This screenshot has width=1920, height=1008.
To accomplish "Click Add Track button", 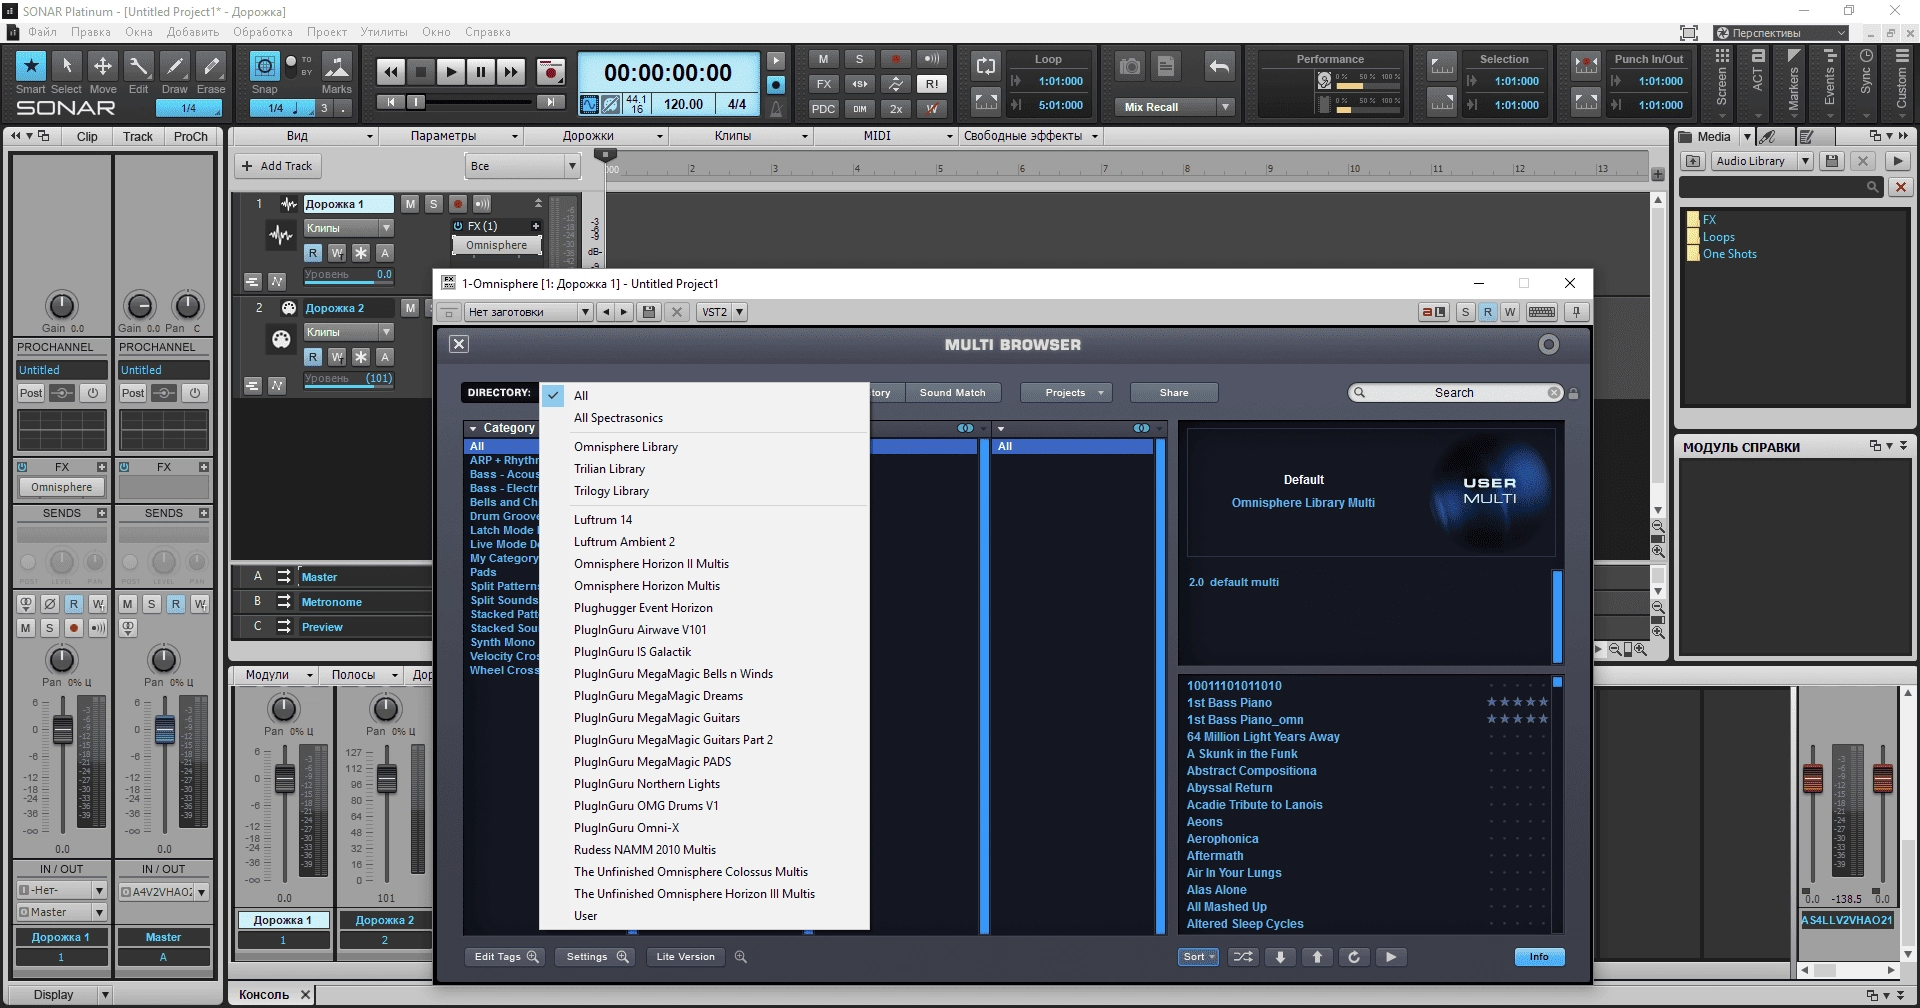I will click(277, 166).
